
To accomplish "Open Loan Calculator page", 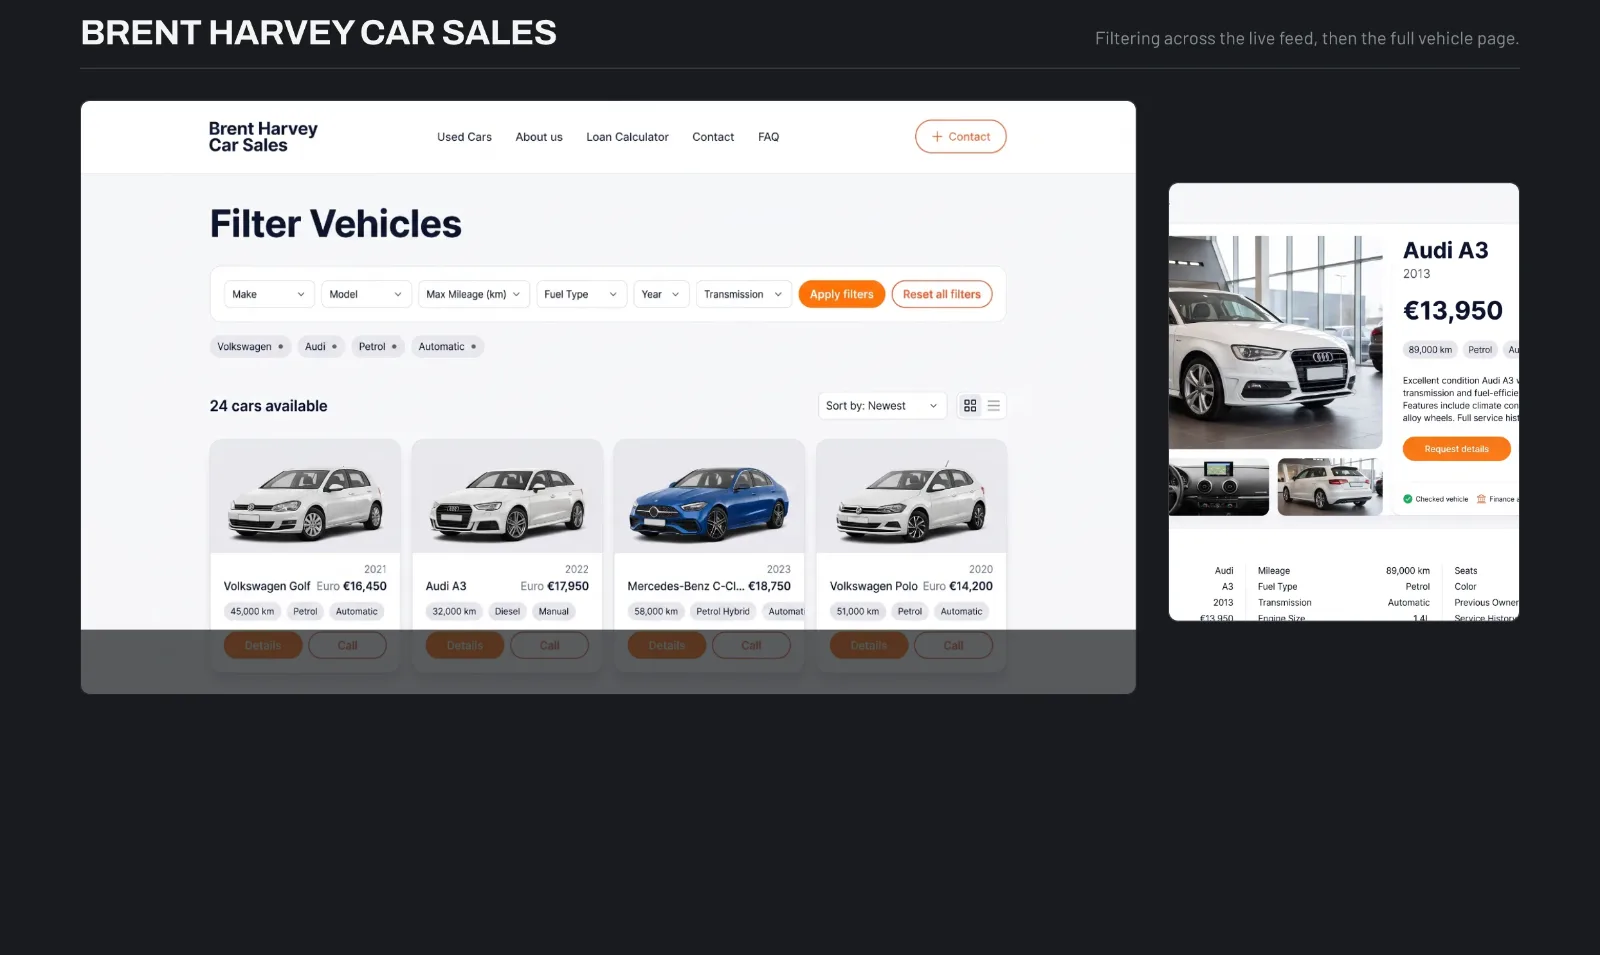I will (x=627, y=137).
